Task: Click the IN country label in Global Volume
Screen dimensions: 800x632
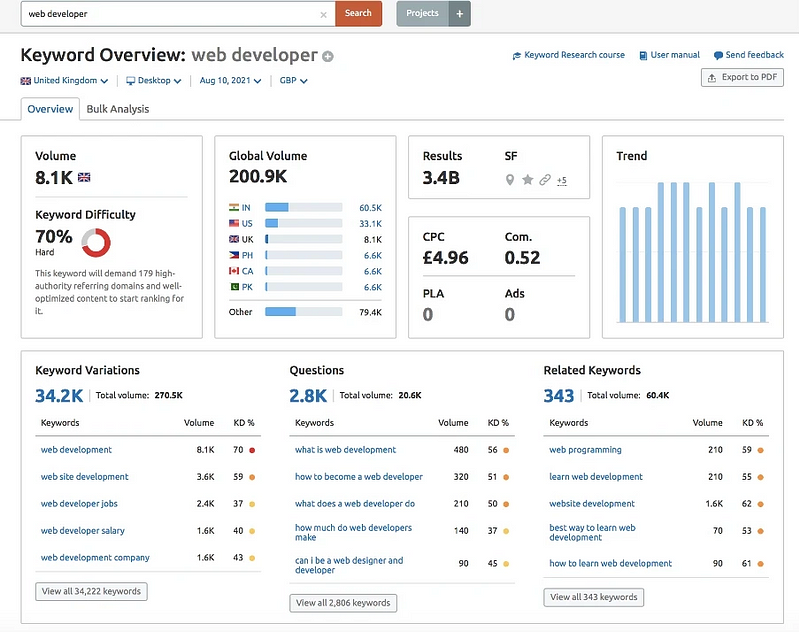Action: [246, 208]
